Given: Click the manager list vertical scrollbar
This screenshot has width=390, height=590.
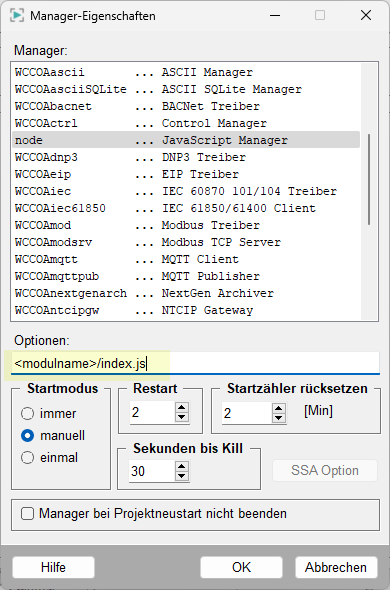Looking at the screenshot, I should tap(369, 180).
